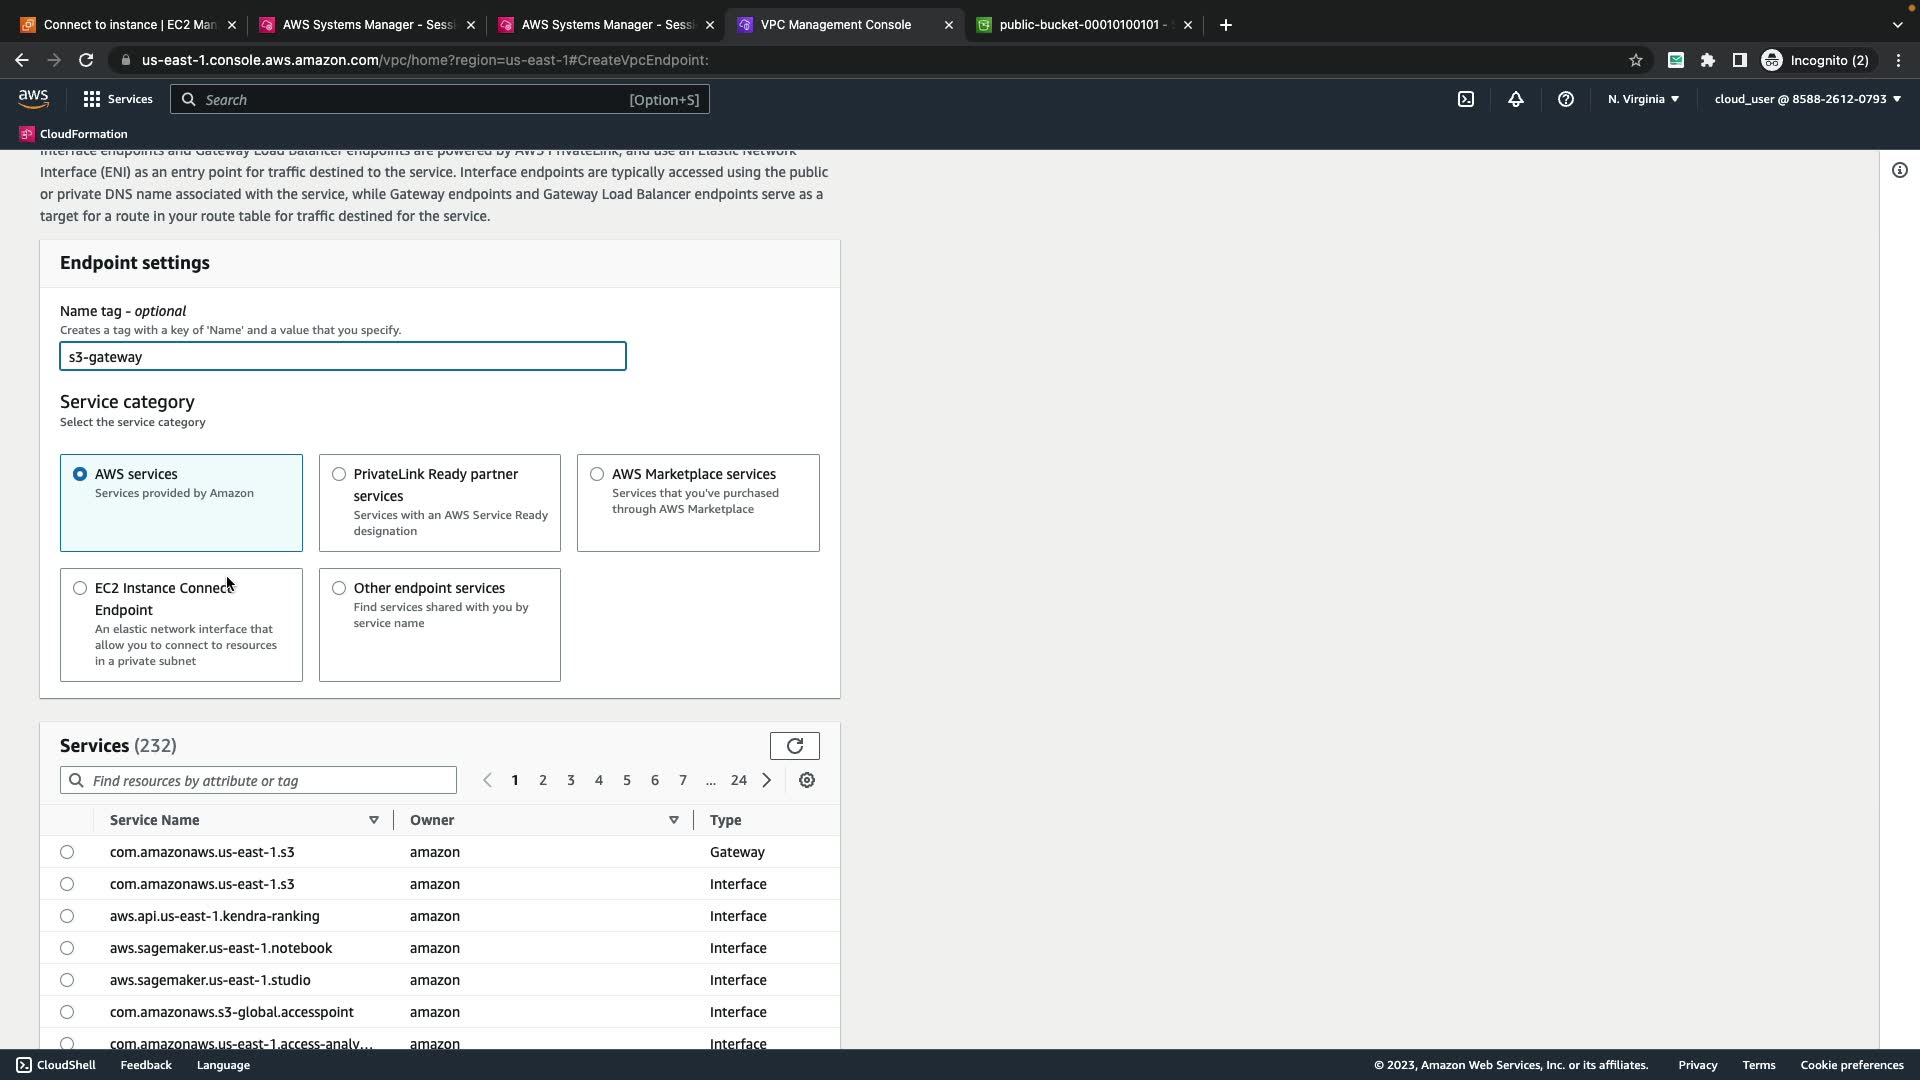
Task: Open cloud_user account dropdown
Action: [1806, 99]
